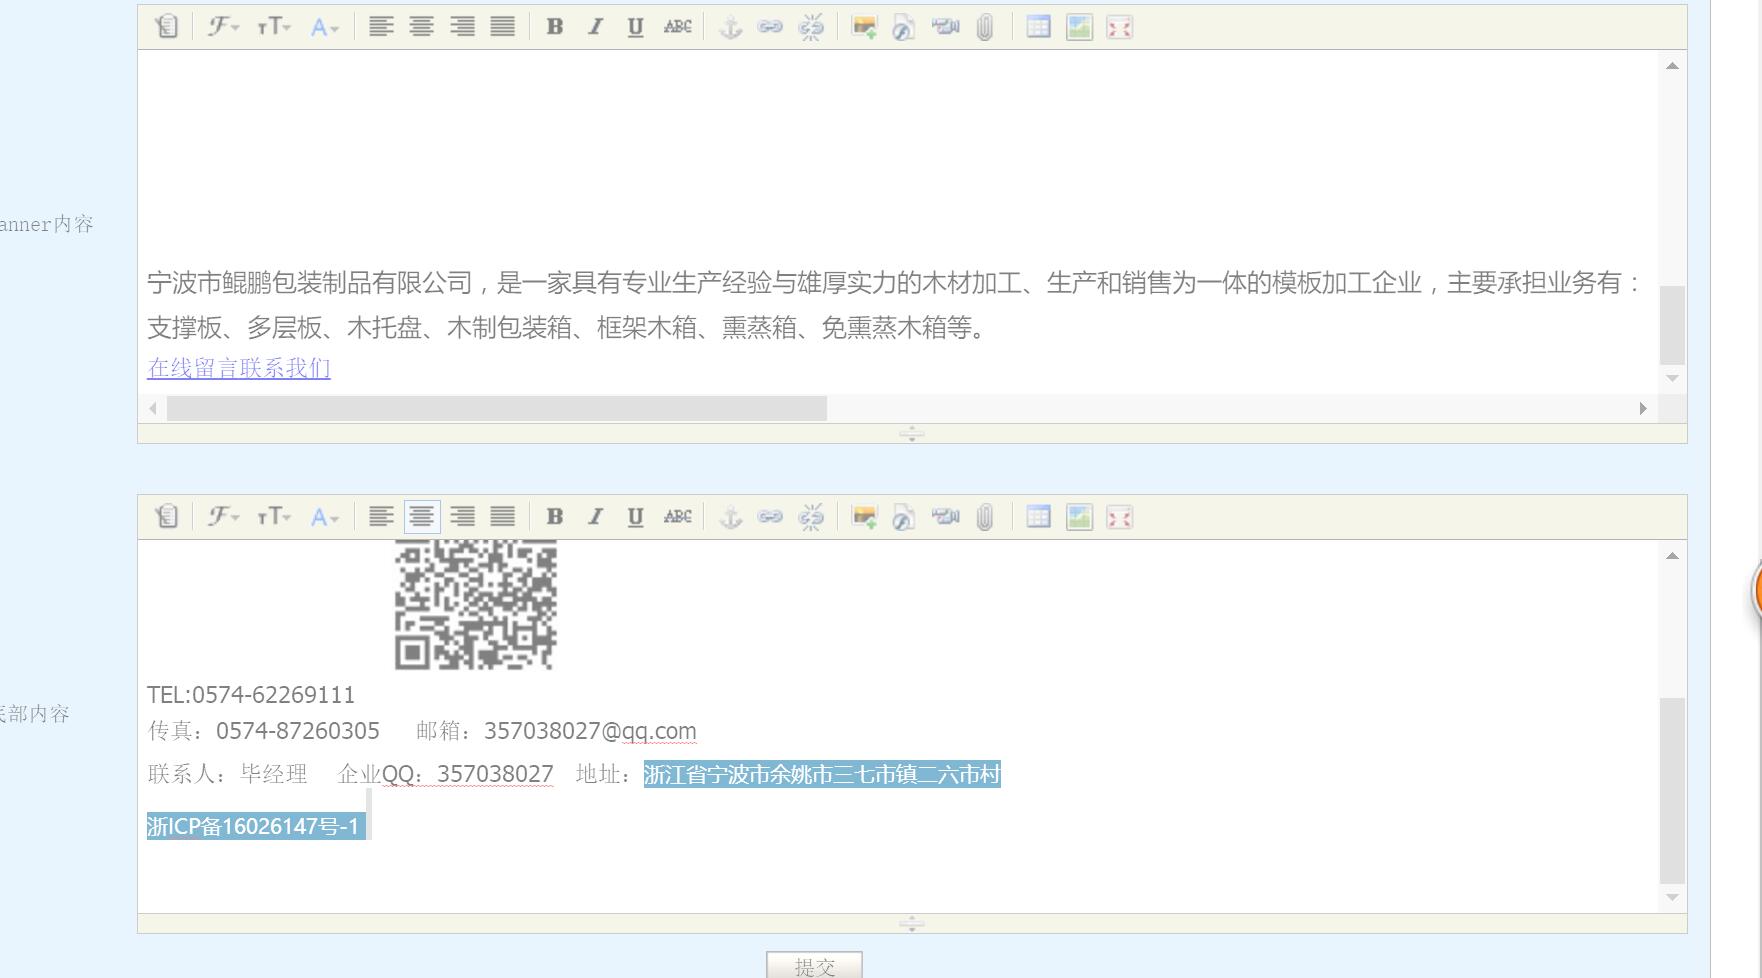
Task: Toggle bold in lower editor toolbar
Action: tap(555, 517)
